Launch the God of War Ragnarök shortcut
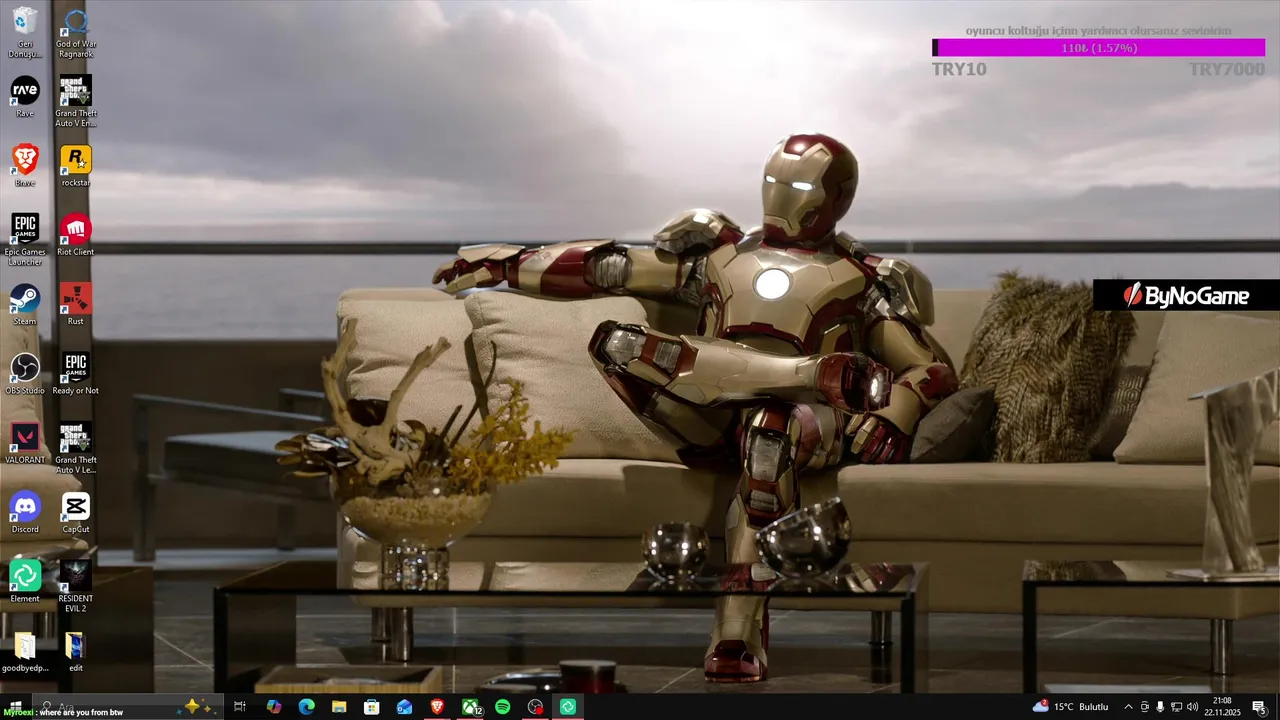This screenshot has width=1280, height=720. coord(76,32)
